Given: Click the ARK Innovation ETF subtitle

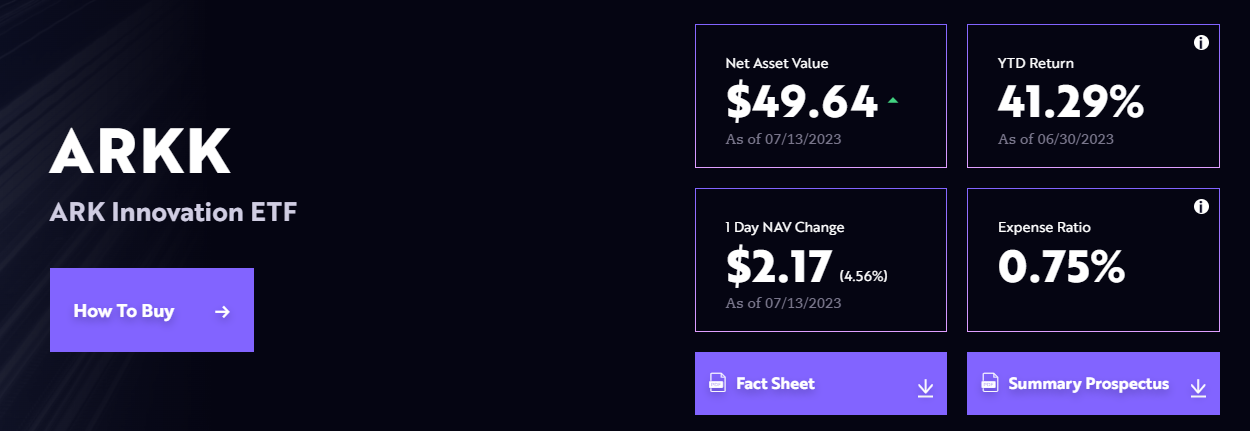Looking at the screenshot, I should [173, 213].
